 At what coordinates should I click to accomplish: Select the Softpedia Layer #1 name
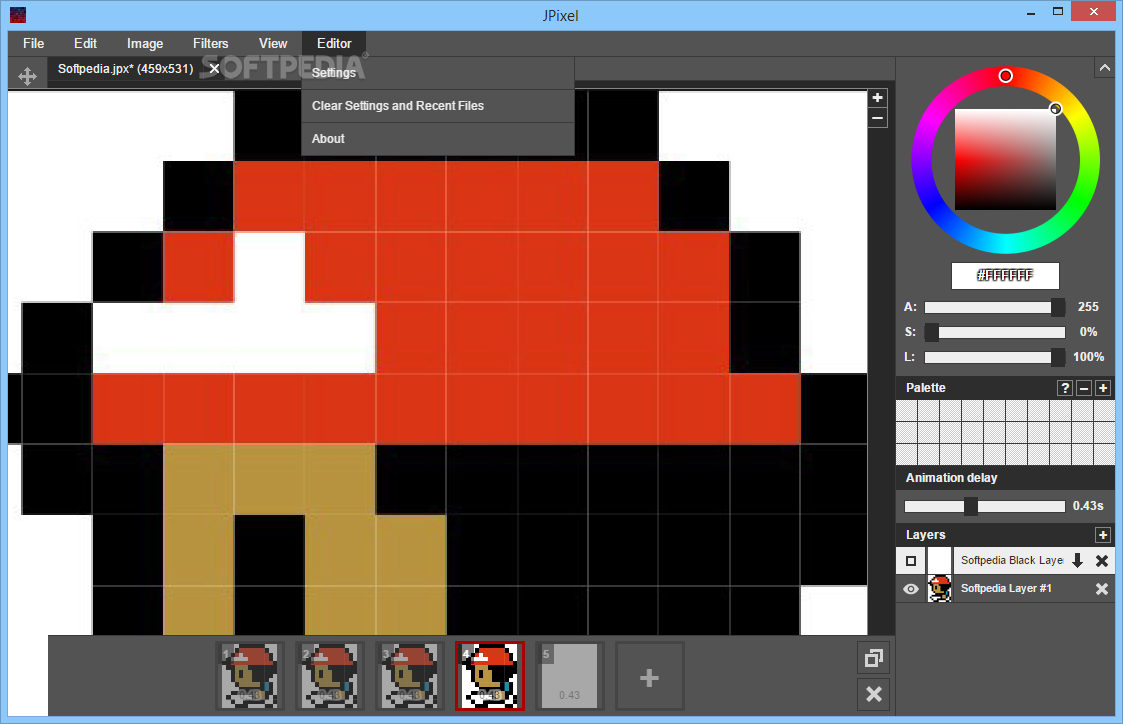pyautogui.click(x=1006, y=589)
